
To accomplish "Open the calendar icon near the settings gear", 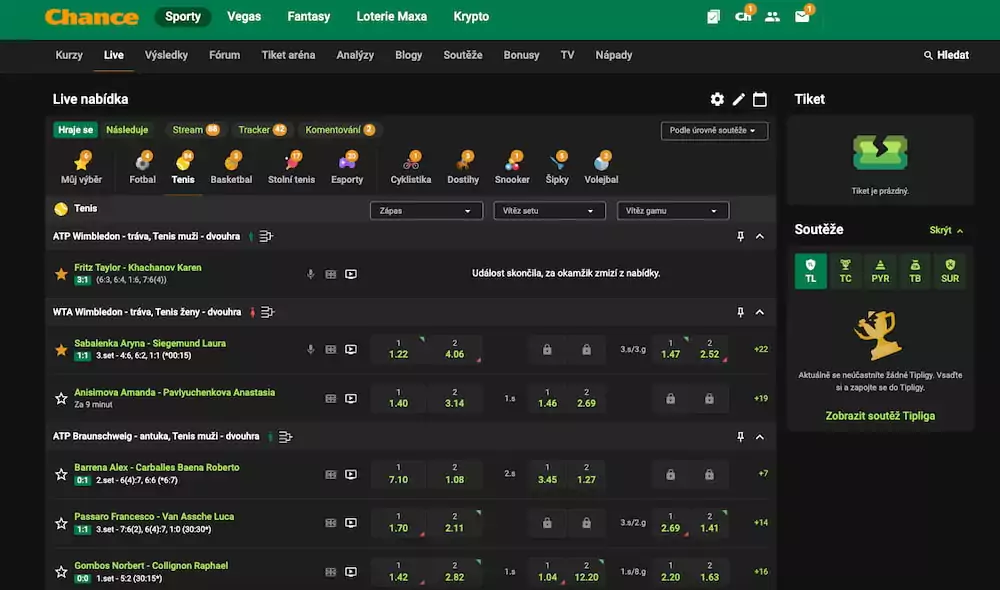I will click(x=760, y=99).
